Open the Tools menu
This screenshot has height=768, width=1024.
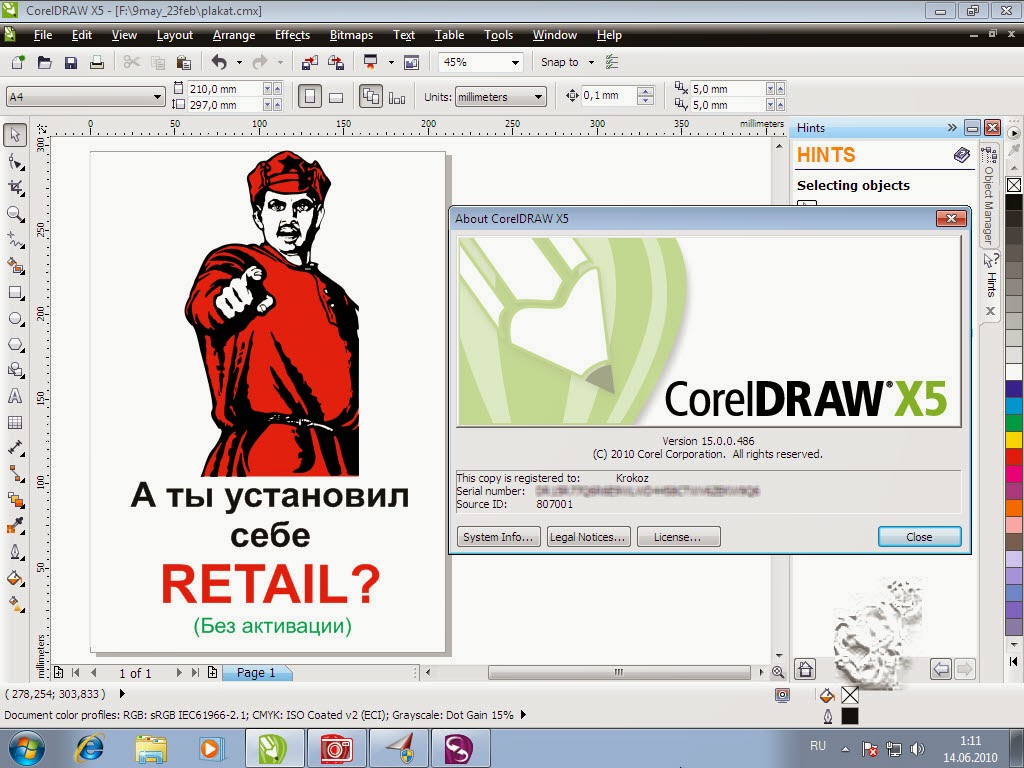tap(498, 35)
